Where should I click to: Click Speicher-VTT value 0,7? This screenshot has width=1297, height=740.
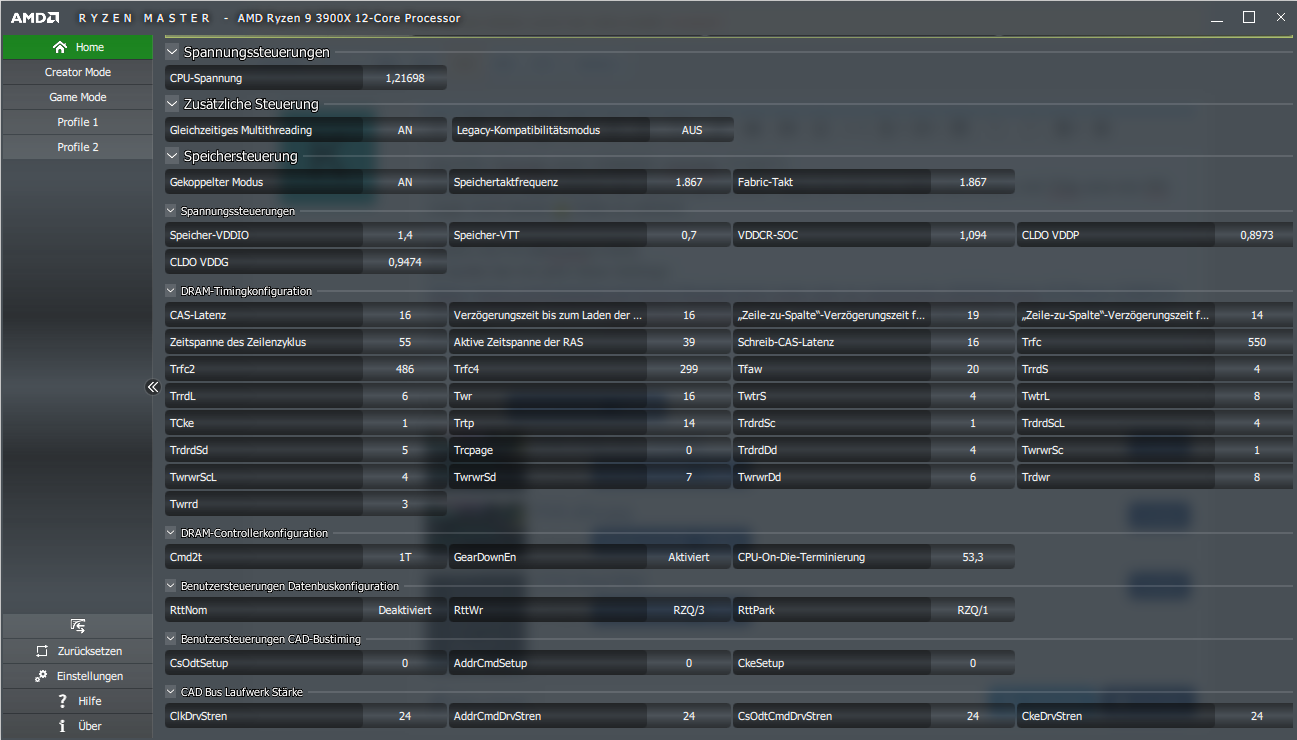689,236
